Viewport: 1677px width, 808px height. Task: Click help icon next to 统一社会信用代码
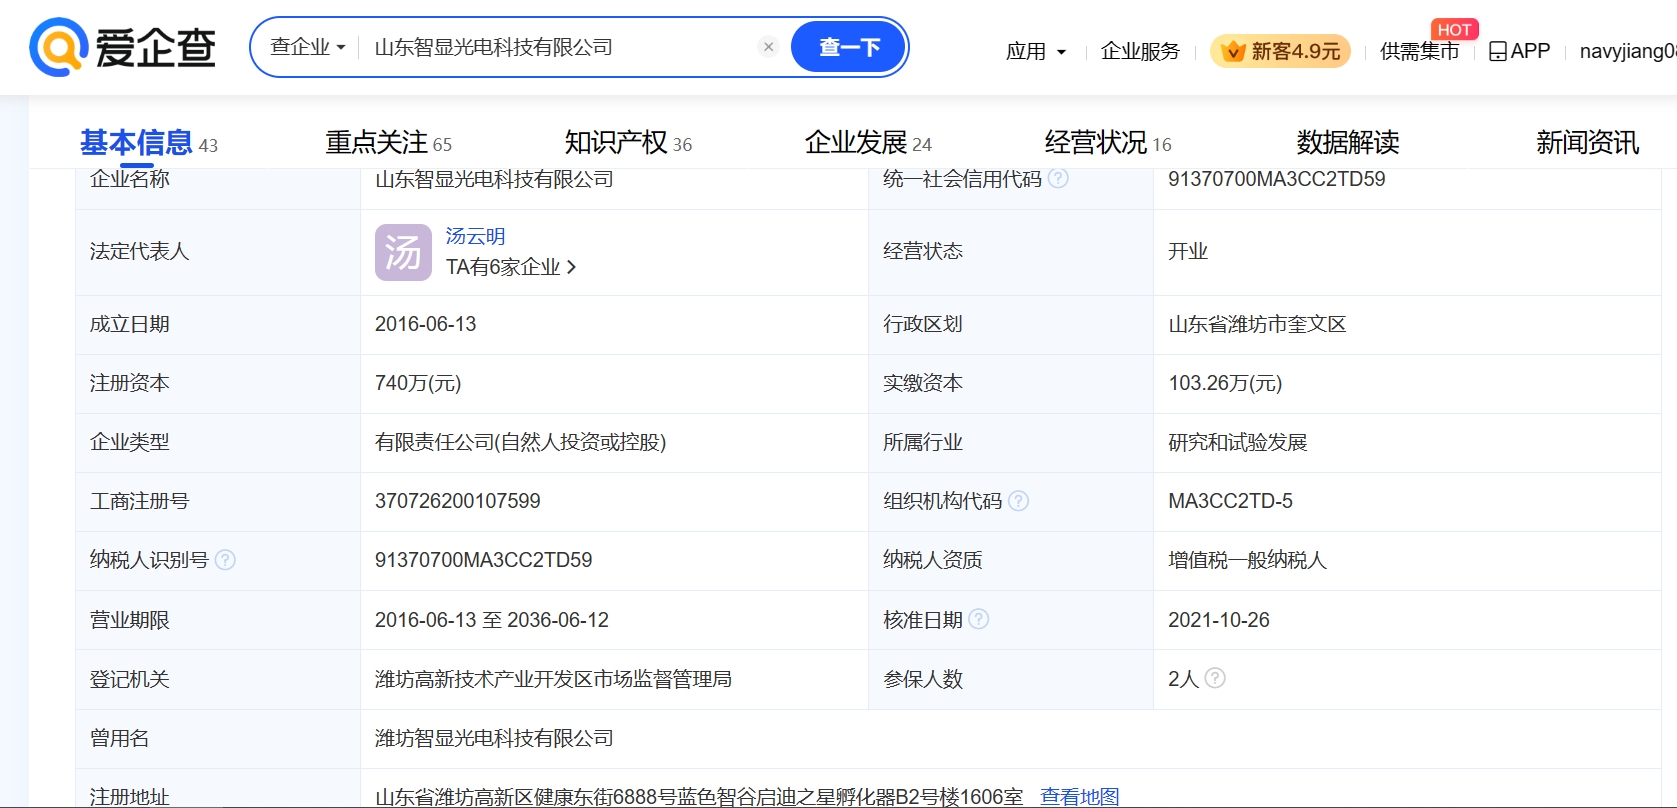[x=1058, y=178]
